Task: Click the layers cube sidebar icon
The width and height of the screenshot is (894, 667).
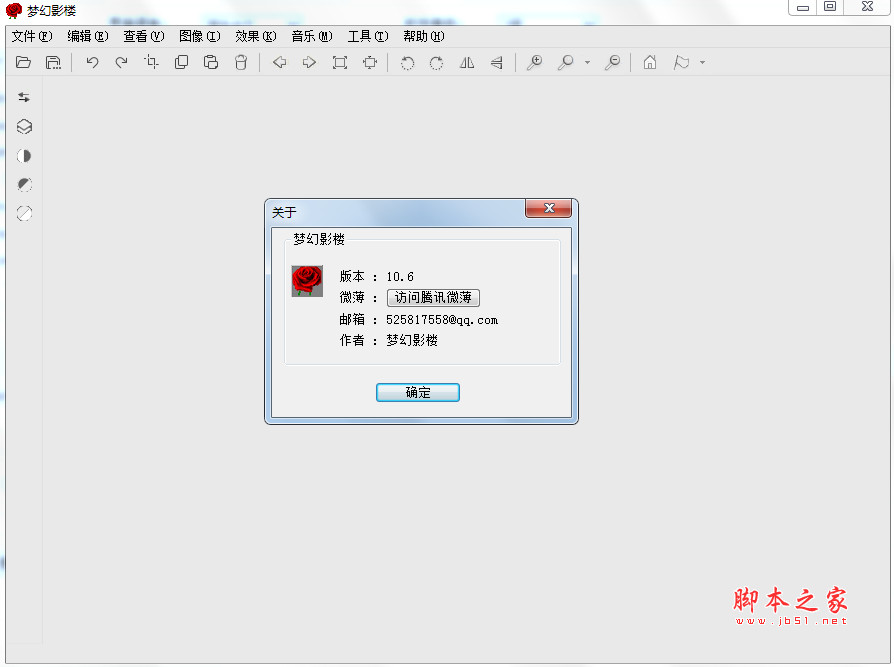Action: 25,127
